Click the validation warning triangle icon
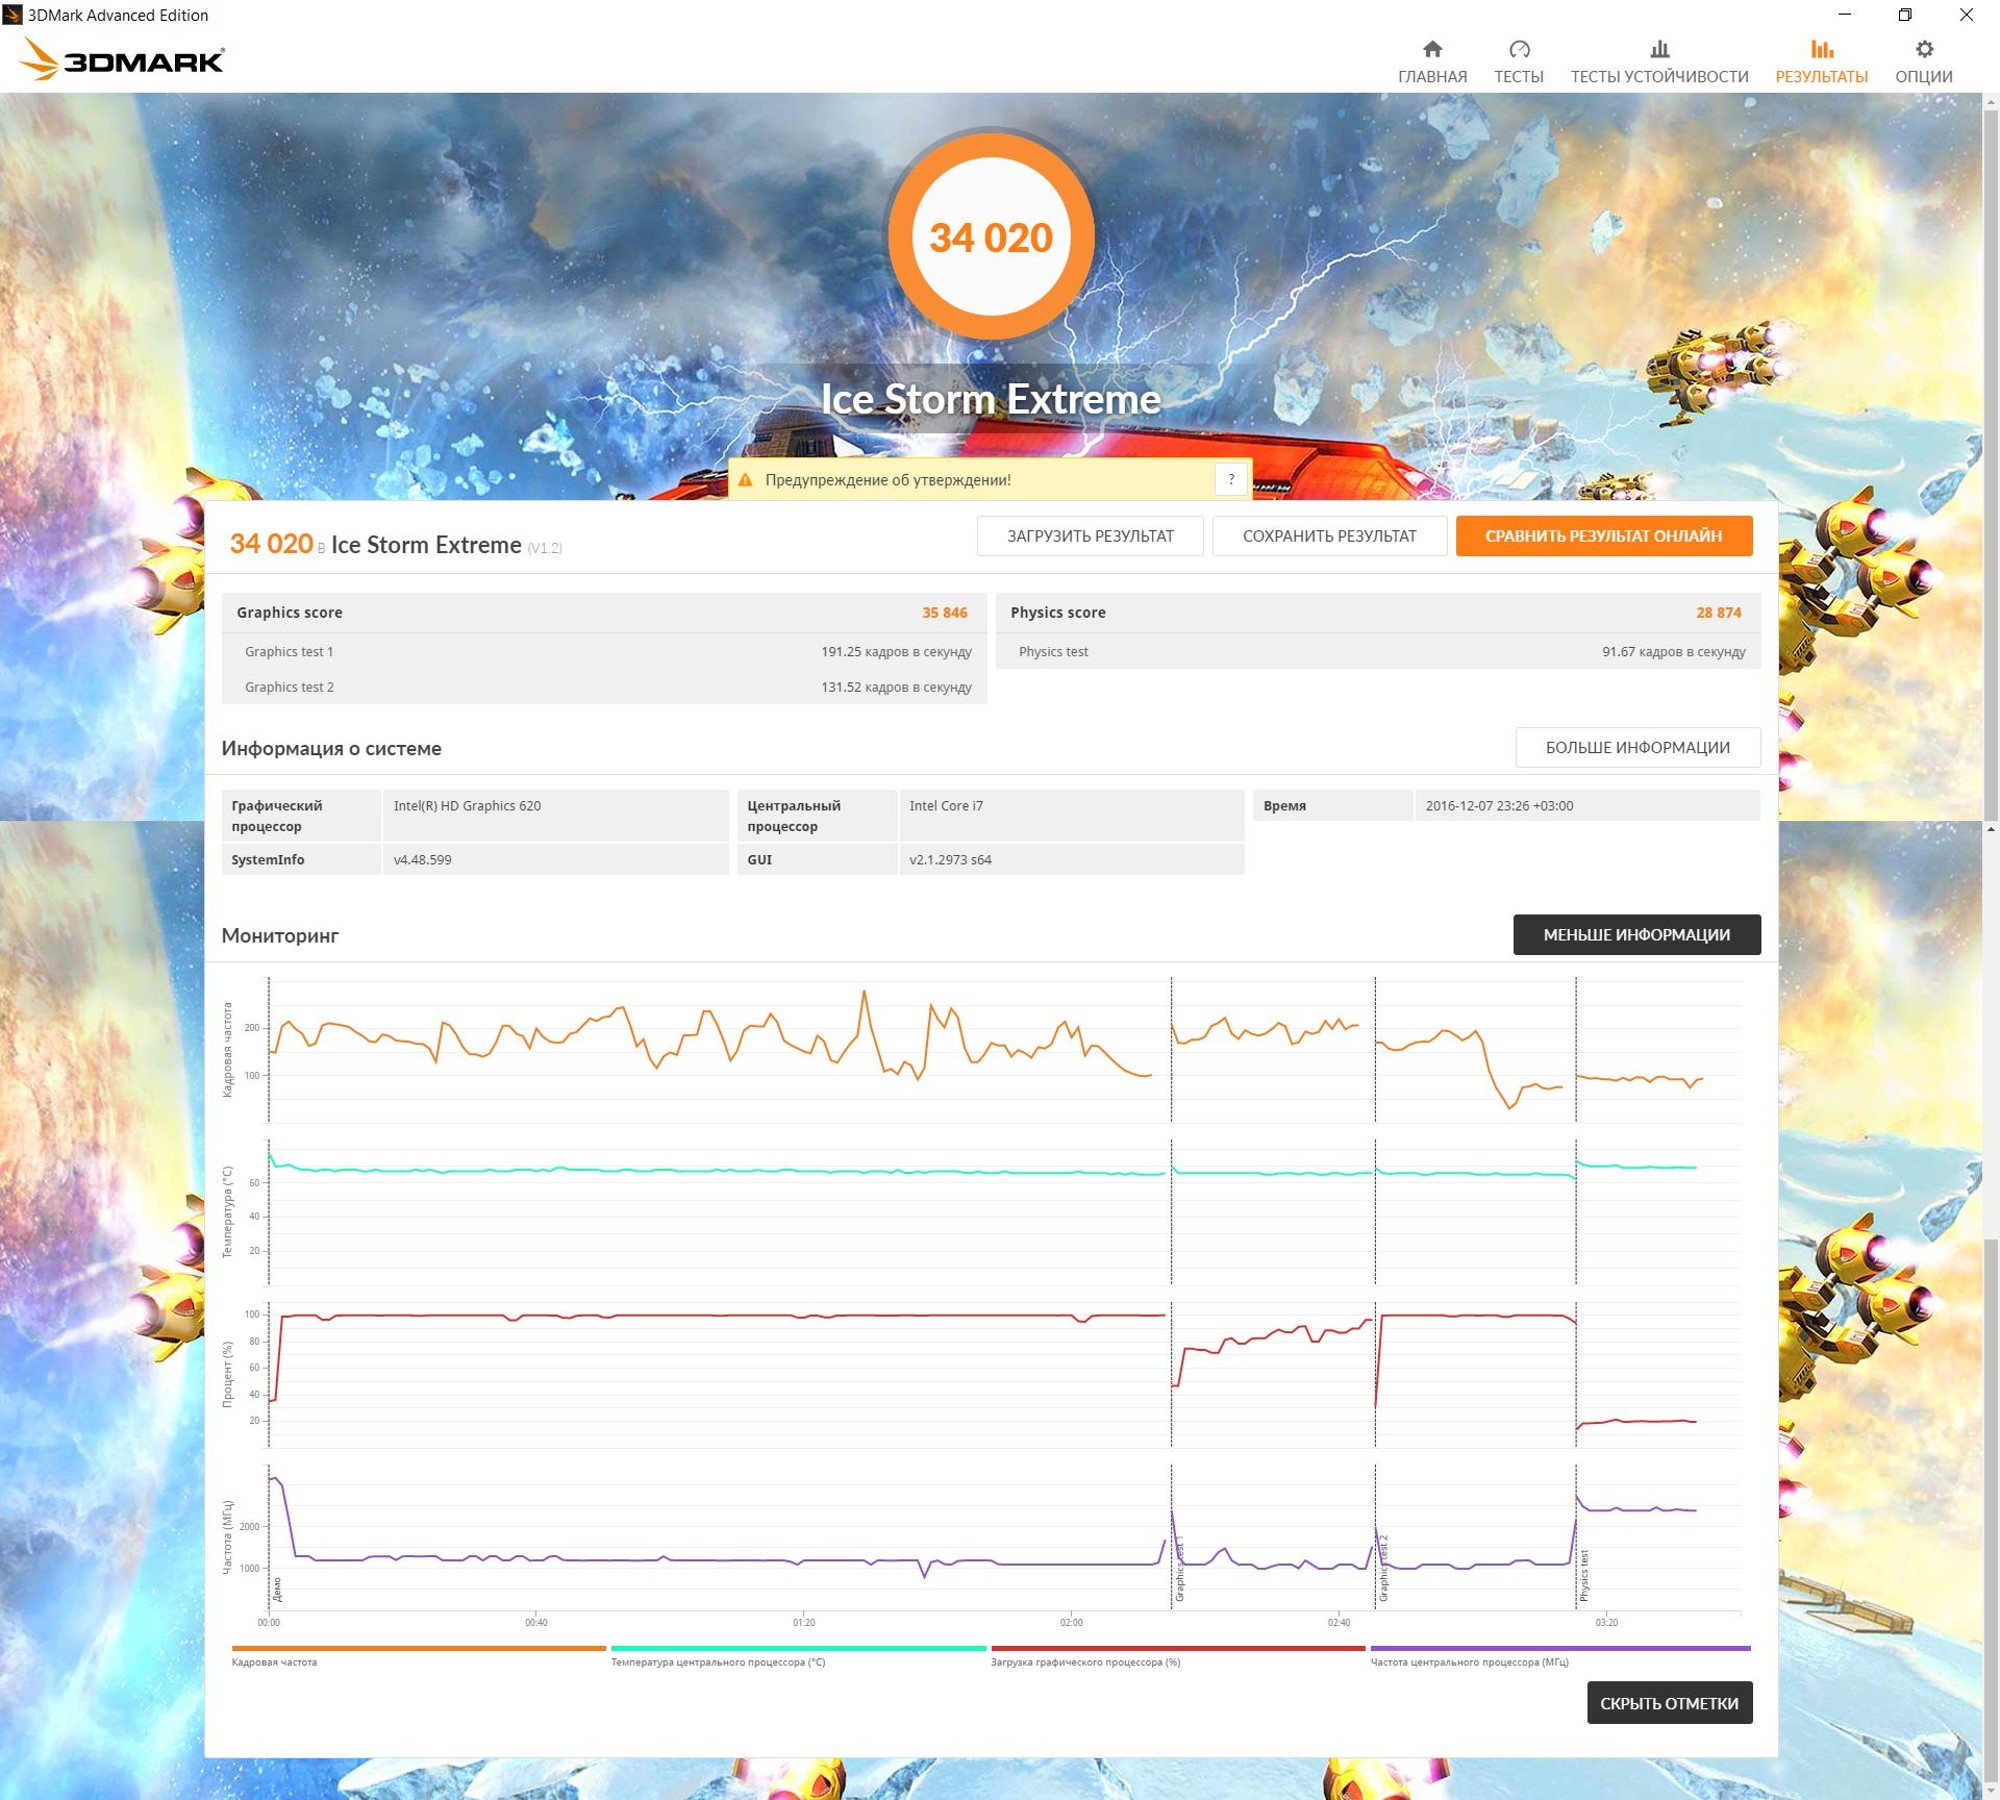2000x1800 pixels. 745,480
